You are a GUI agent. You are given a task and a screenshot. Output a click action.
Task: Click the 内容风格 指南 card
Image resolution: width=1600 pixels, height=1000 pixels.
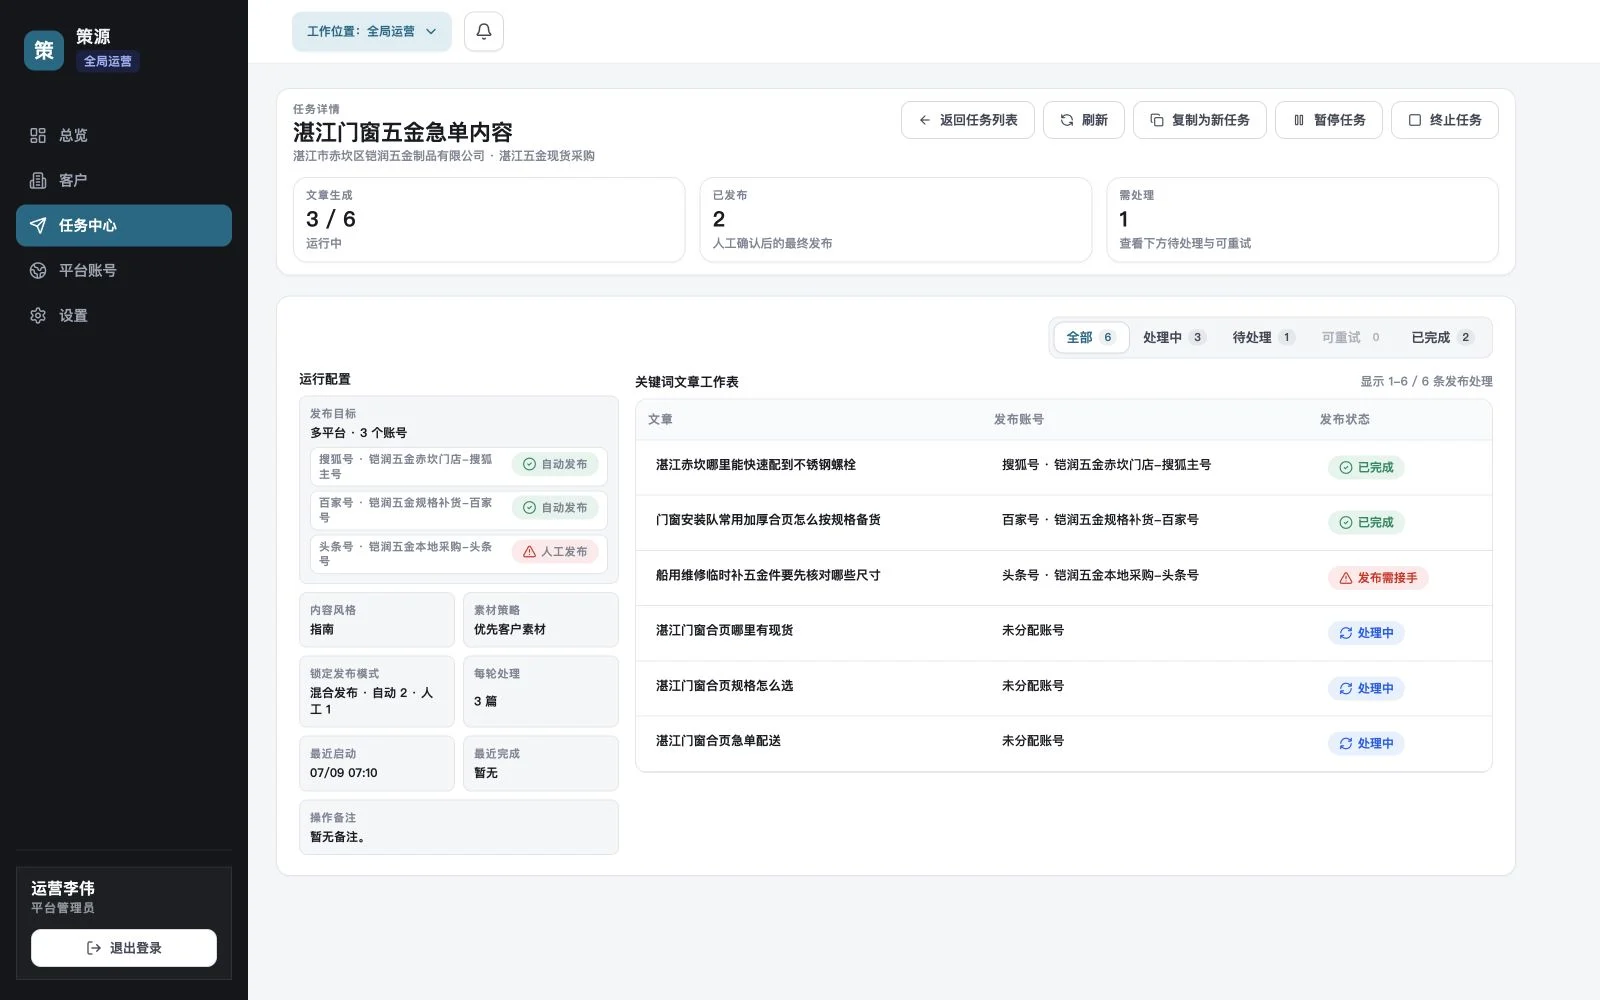coord(377,620)
